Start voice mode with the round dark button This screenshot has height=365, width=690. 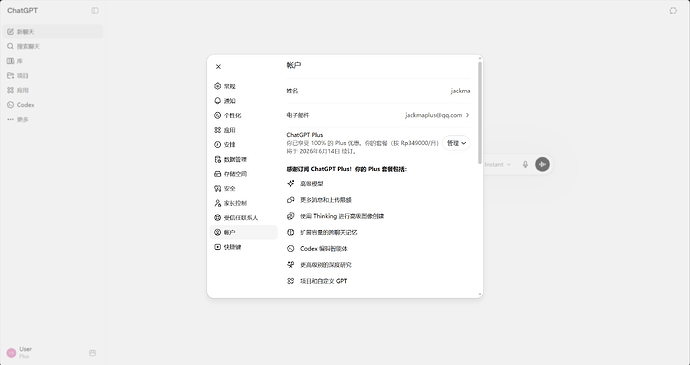click(542, 164)
